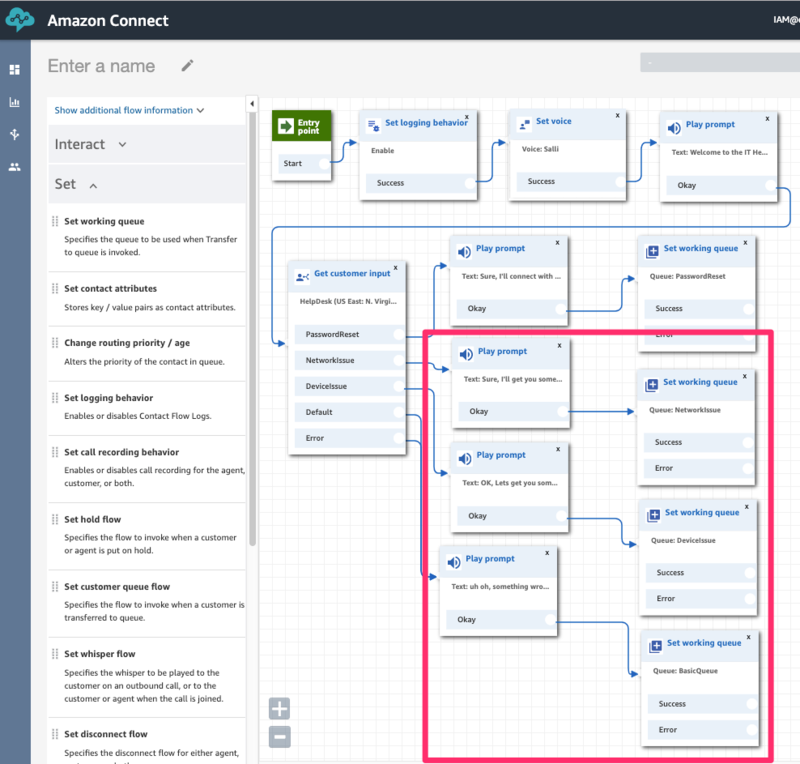Screen dimensions: 800x764
Task: Open the 'Set voice' block title
Action: click(554, 121)
